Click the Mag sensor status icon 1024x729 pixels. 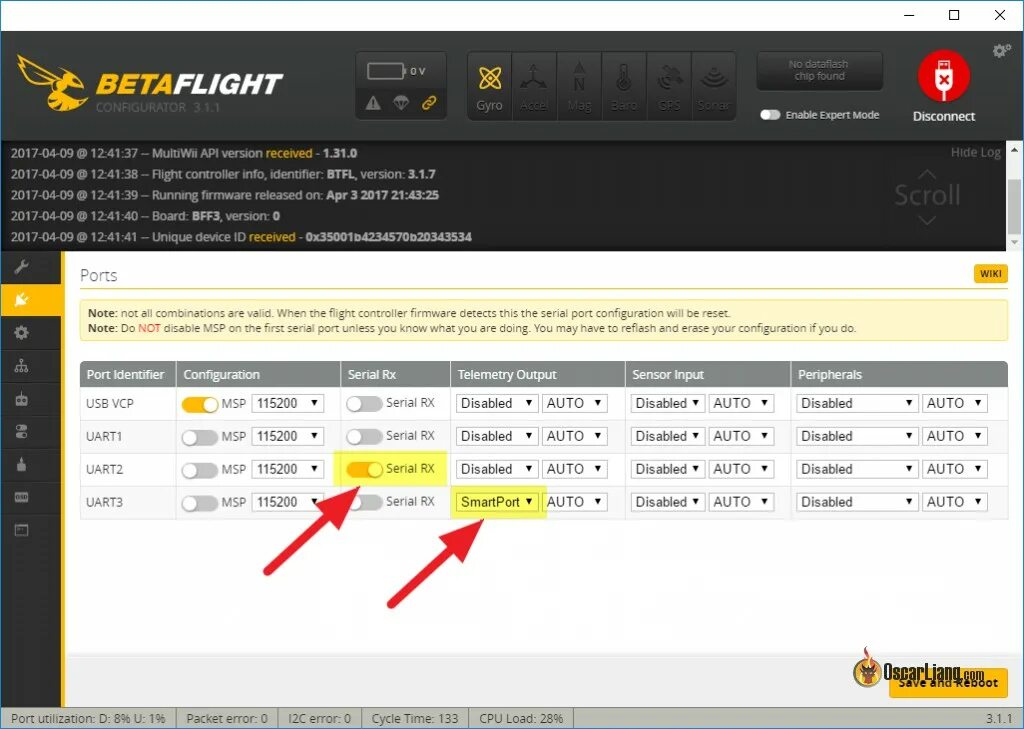579,86
